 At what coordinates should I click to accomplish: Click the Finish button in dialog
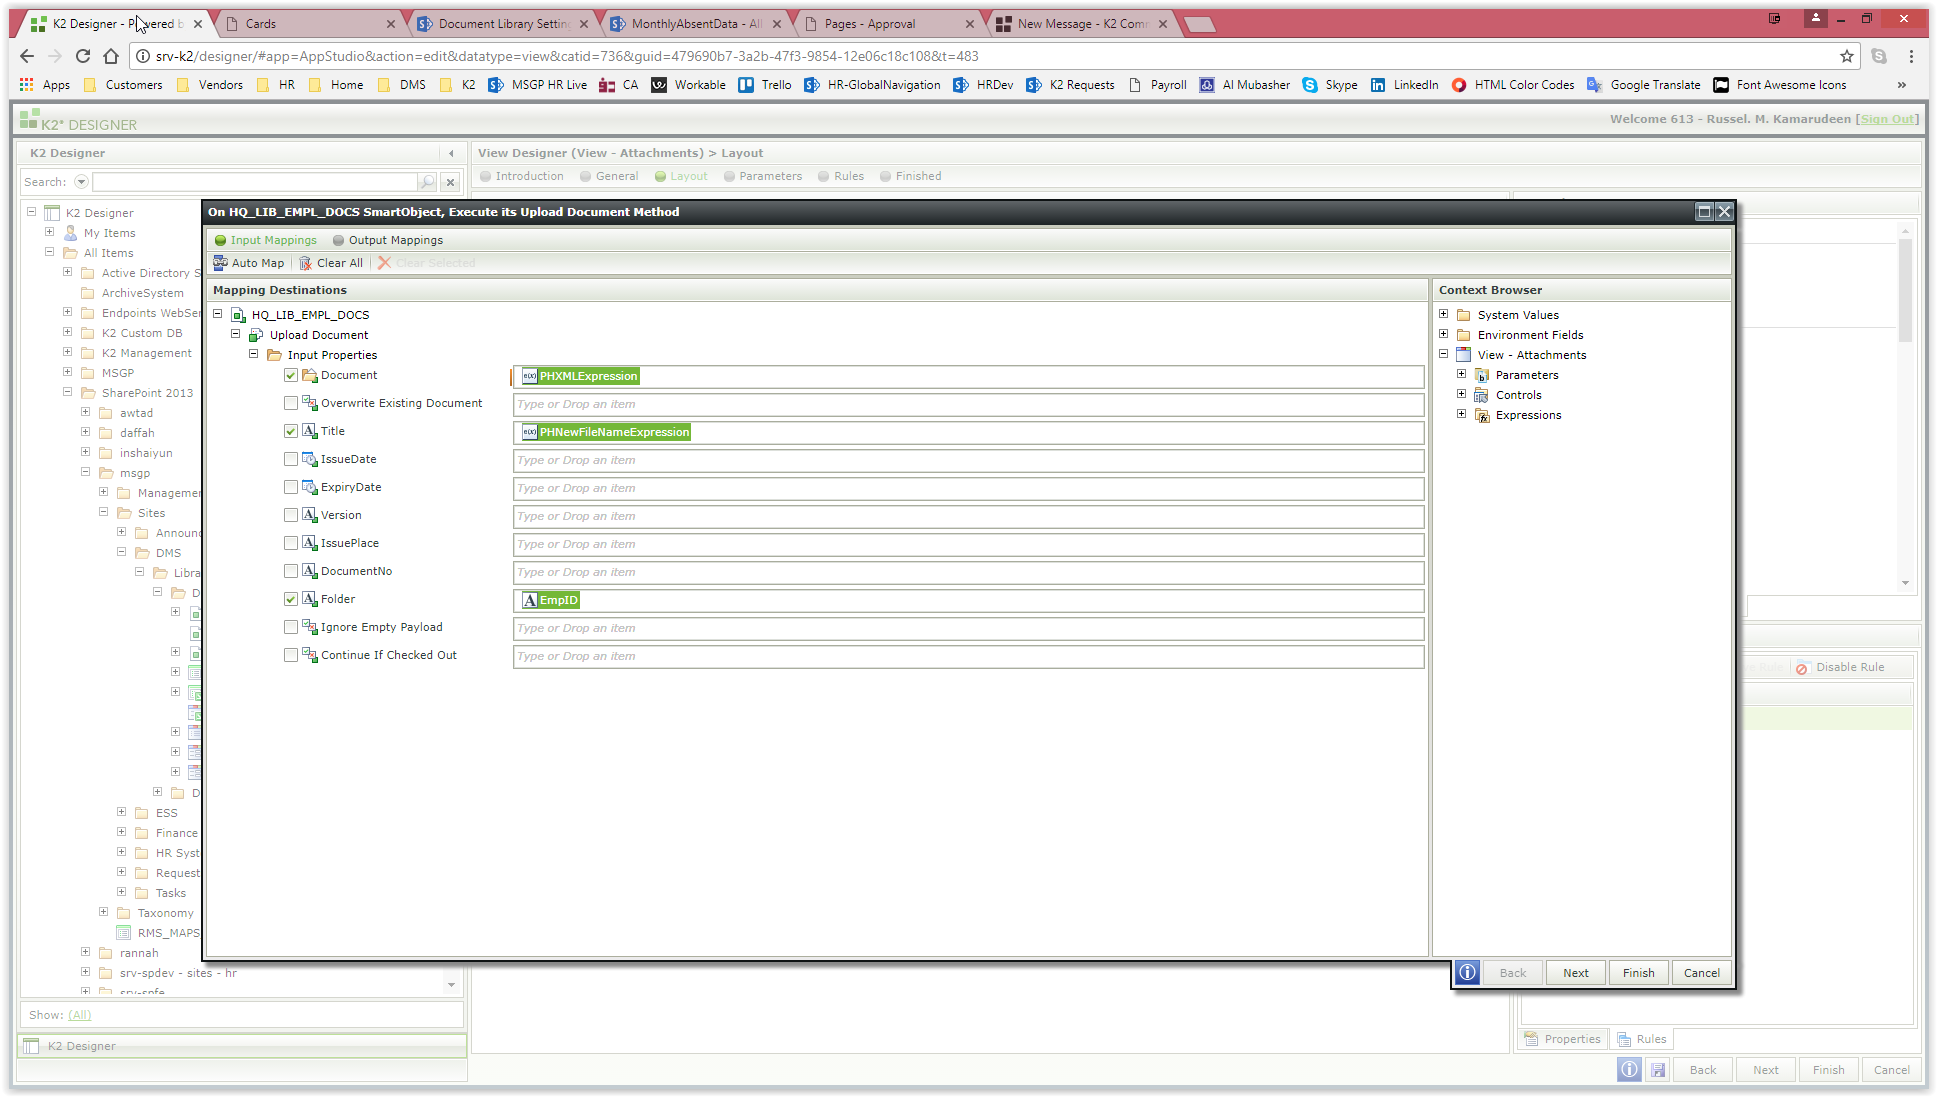pyautogui.click(x=1638, y=973)
